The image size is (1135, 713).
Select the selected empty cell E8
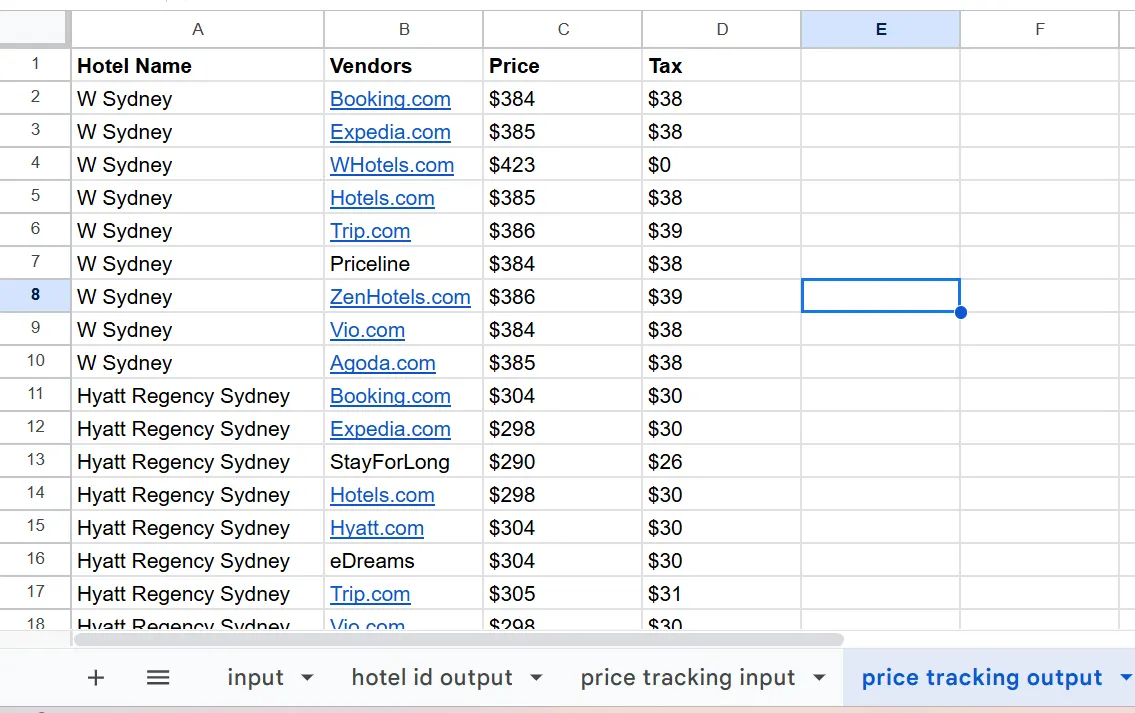coord(881,295)
